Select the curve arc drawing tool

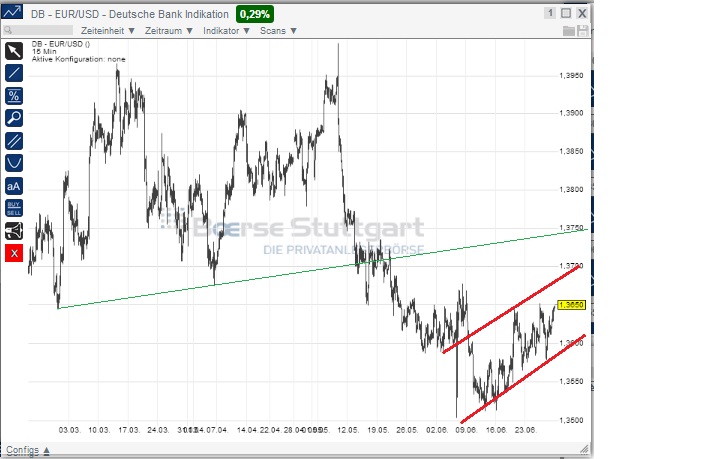14,163
